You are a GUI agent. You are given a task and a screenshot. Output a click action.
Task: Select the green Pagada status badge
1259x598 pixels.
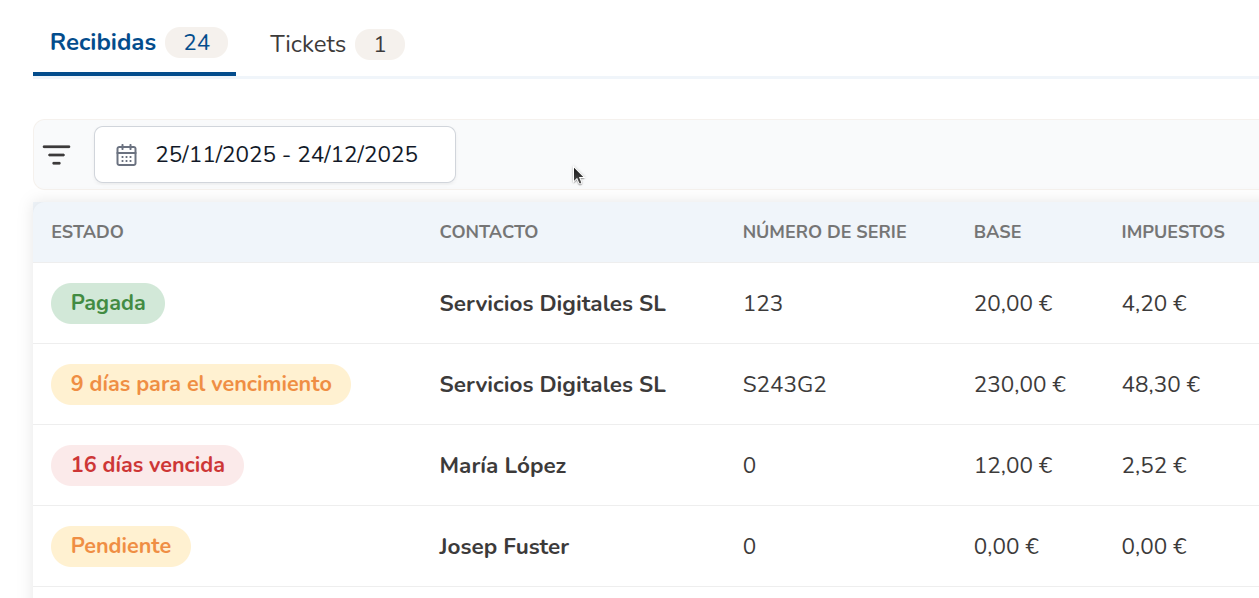pos(107,302)
